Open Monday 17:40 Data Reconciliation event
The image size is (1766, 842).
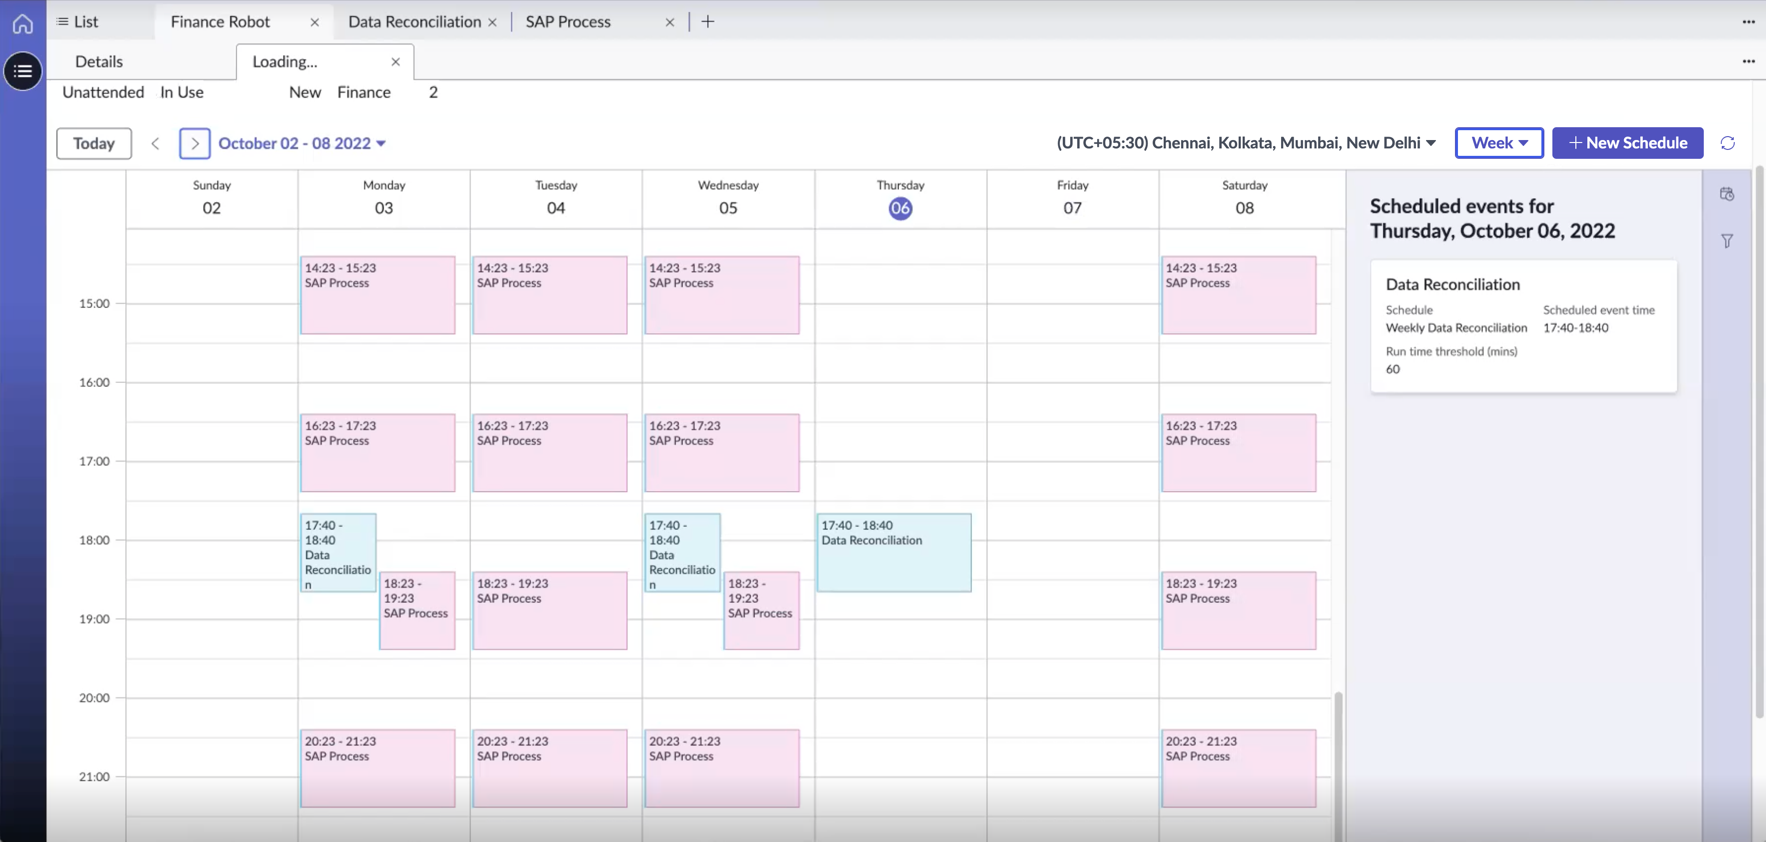[338, 552]
